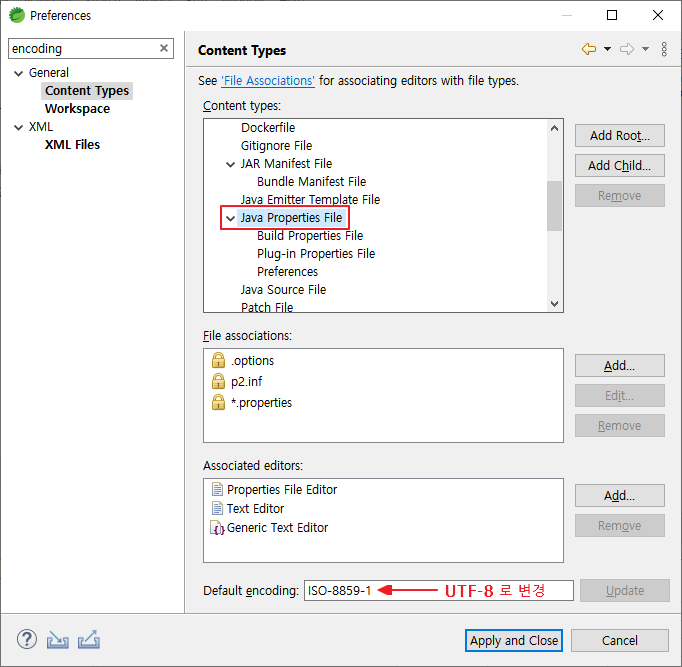Collapse the JAR Manifest File node
This screenshot has width=682, height=667.
[230, 164]
